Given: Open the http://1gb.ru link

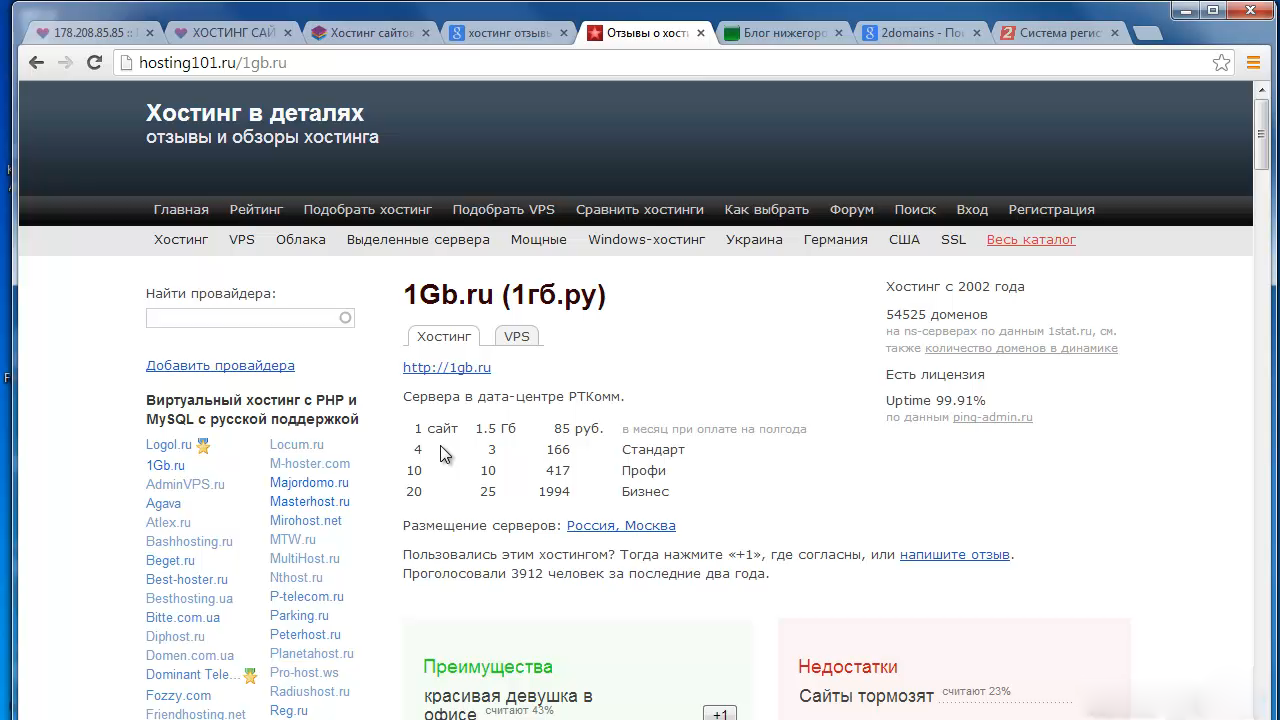Looking at the screenshot, I should coord(447,368).
